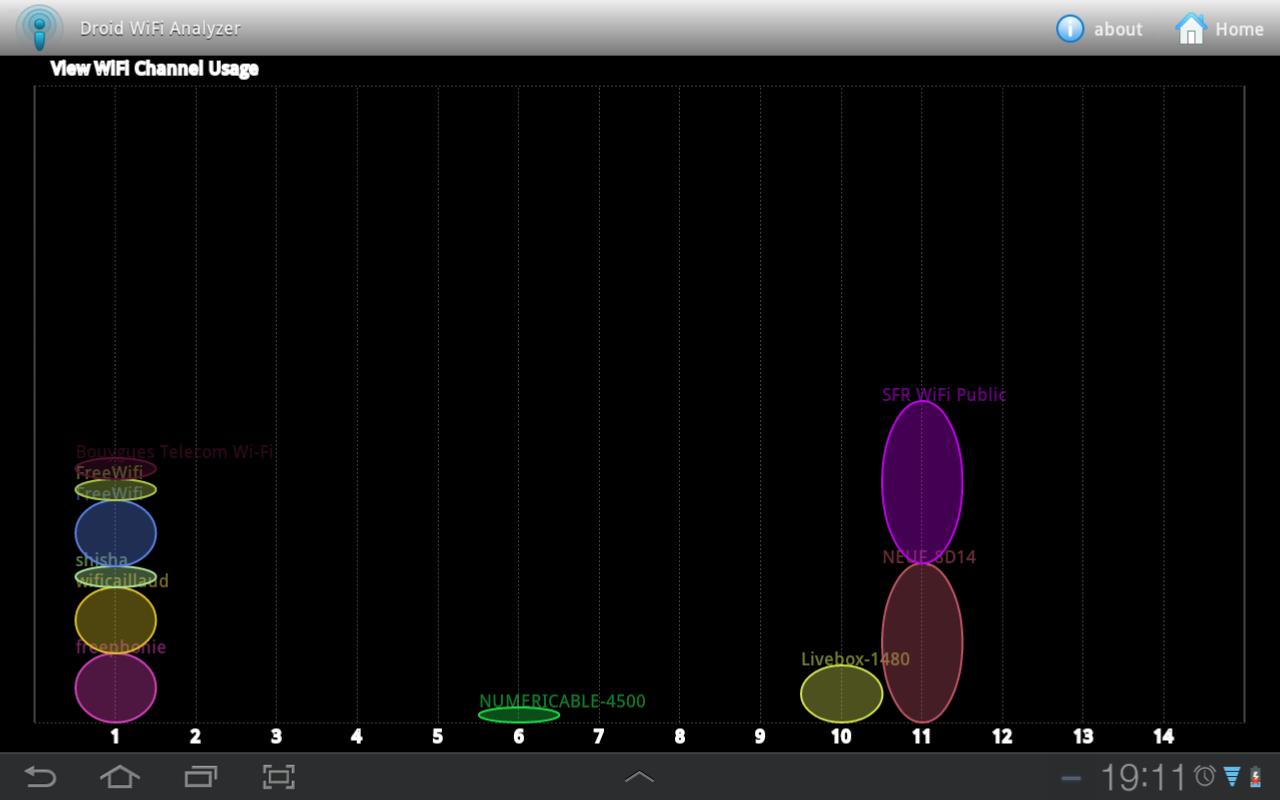The width and height of the screenshot is (1280, 800).
Task: Select the wificaillaud network label
Action: click(122, 581)
